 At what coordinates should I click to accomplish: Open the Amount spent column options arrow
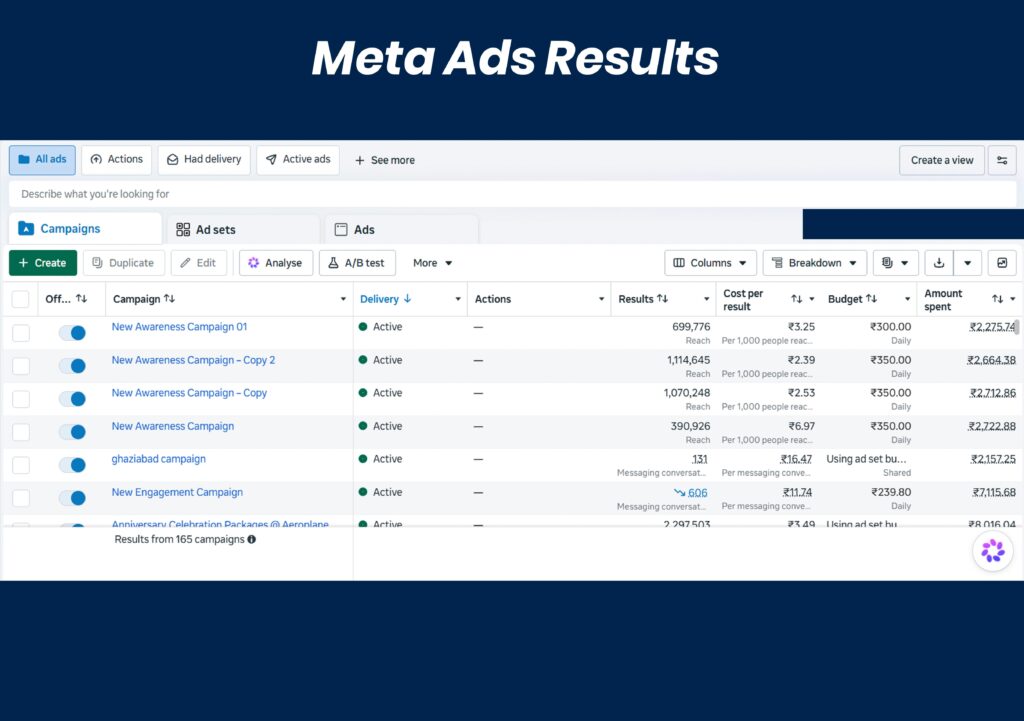pyautogui.click(x=1013, y=299)
